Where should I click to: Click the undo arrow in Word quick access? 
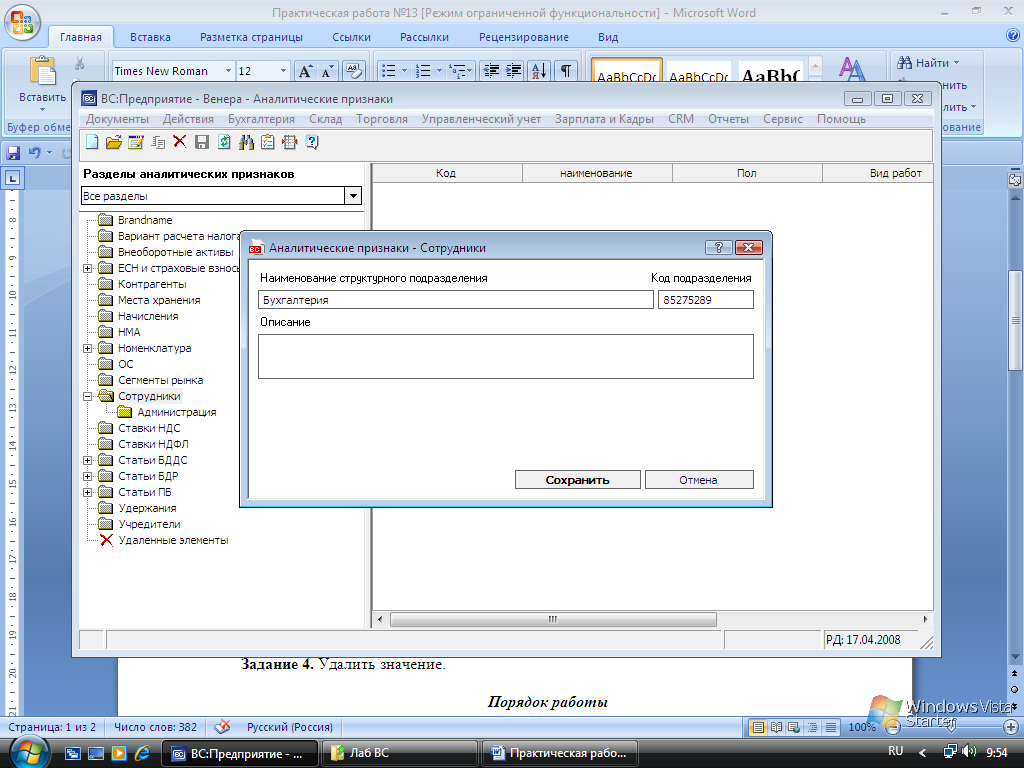35,153
